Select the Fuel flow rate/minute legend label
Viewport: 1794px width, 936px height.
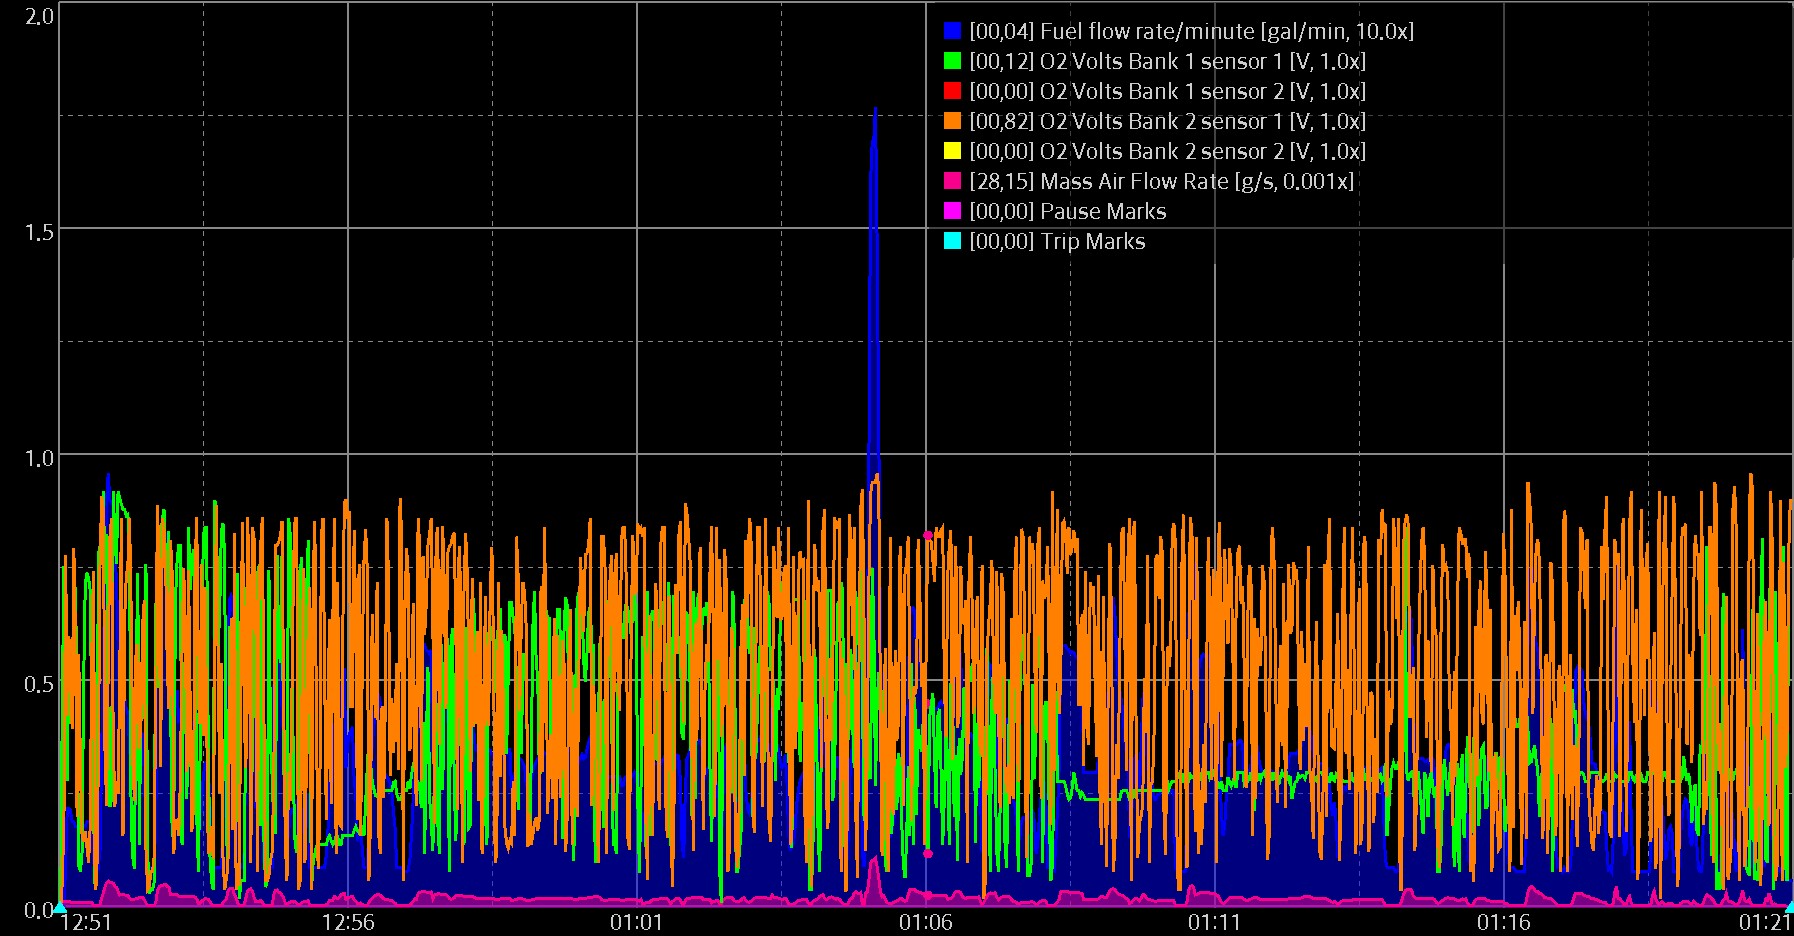pos(1191,31)
